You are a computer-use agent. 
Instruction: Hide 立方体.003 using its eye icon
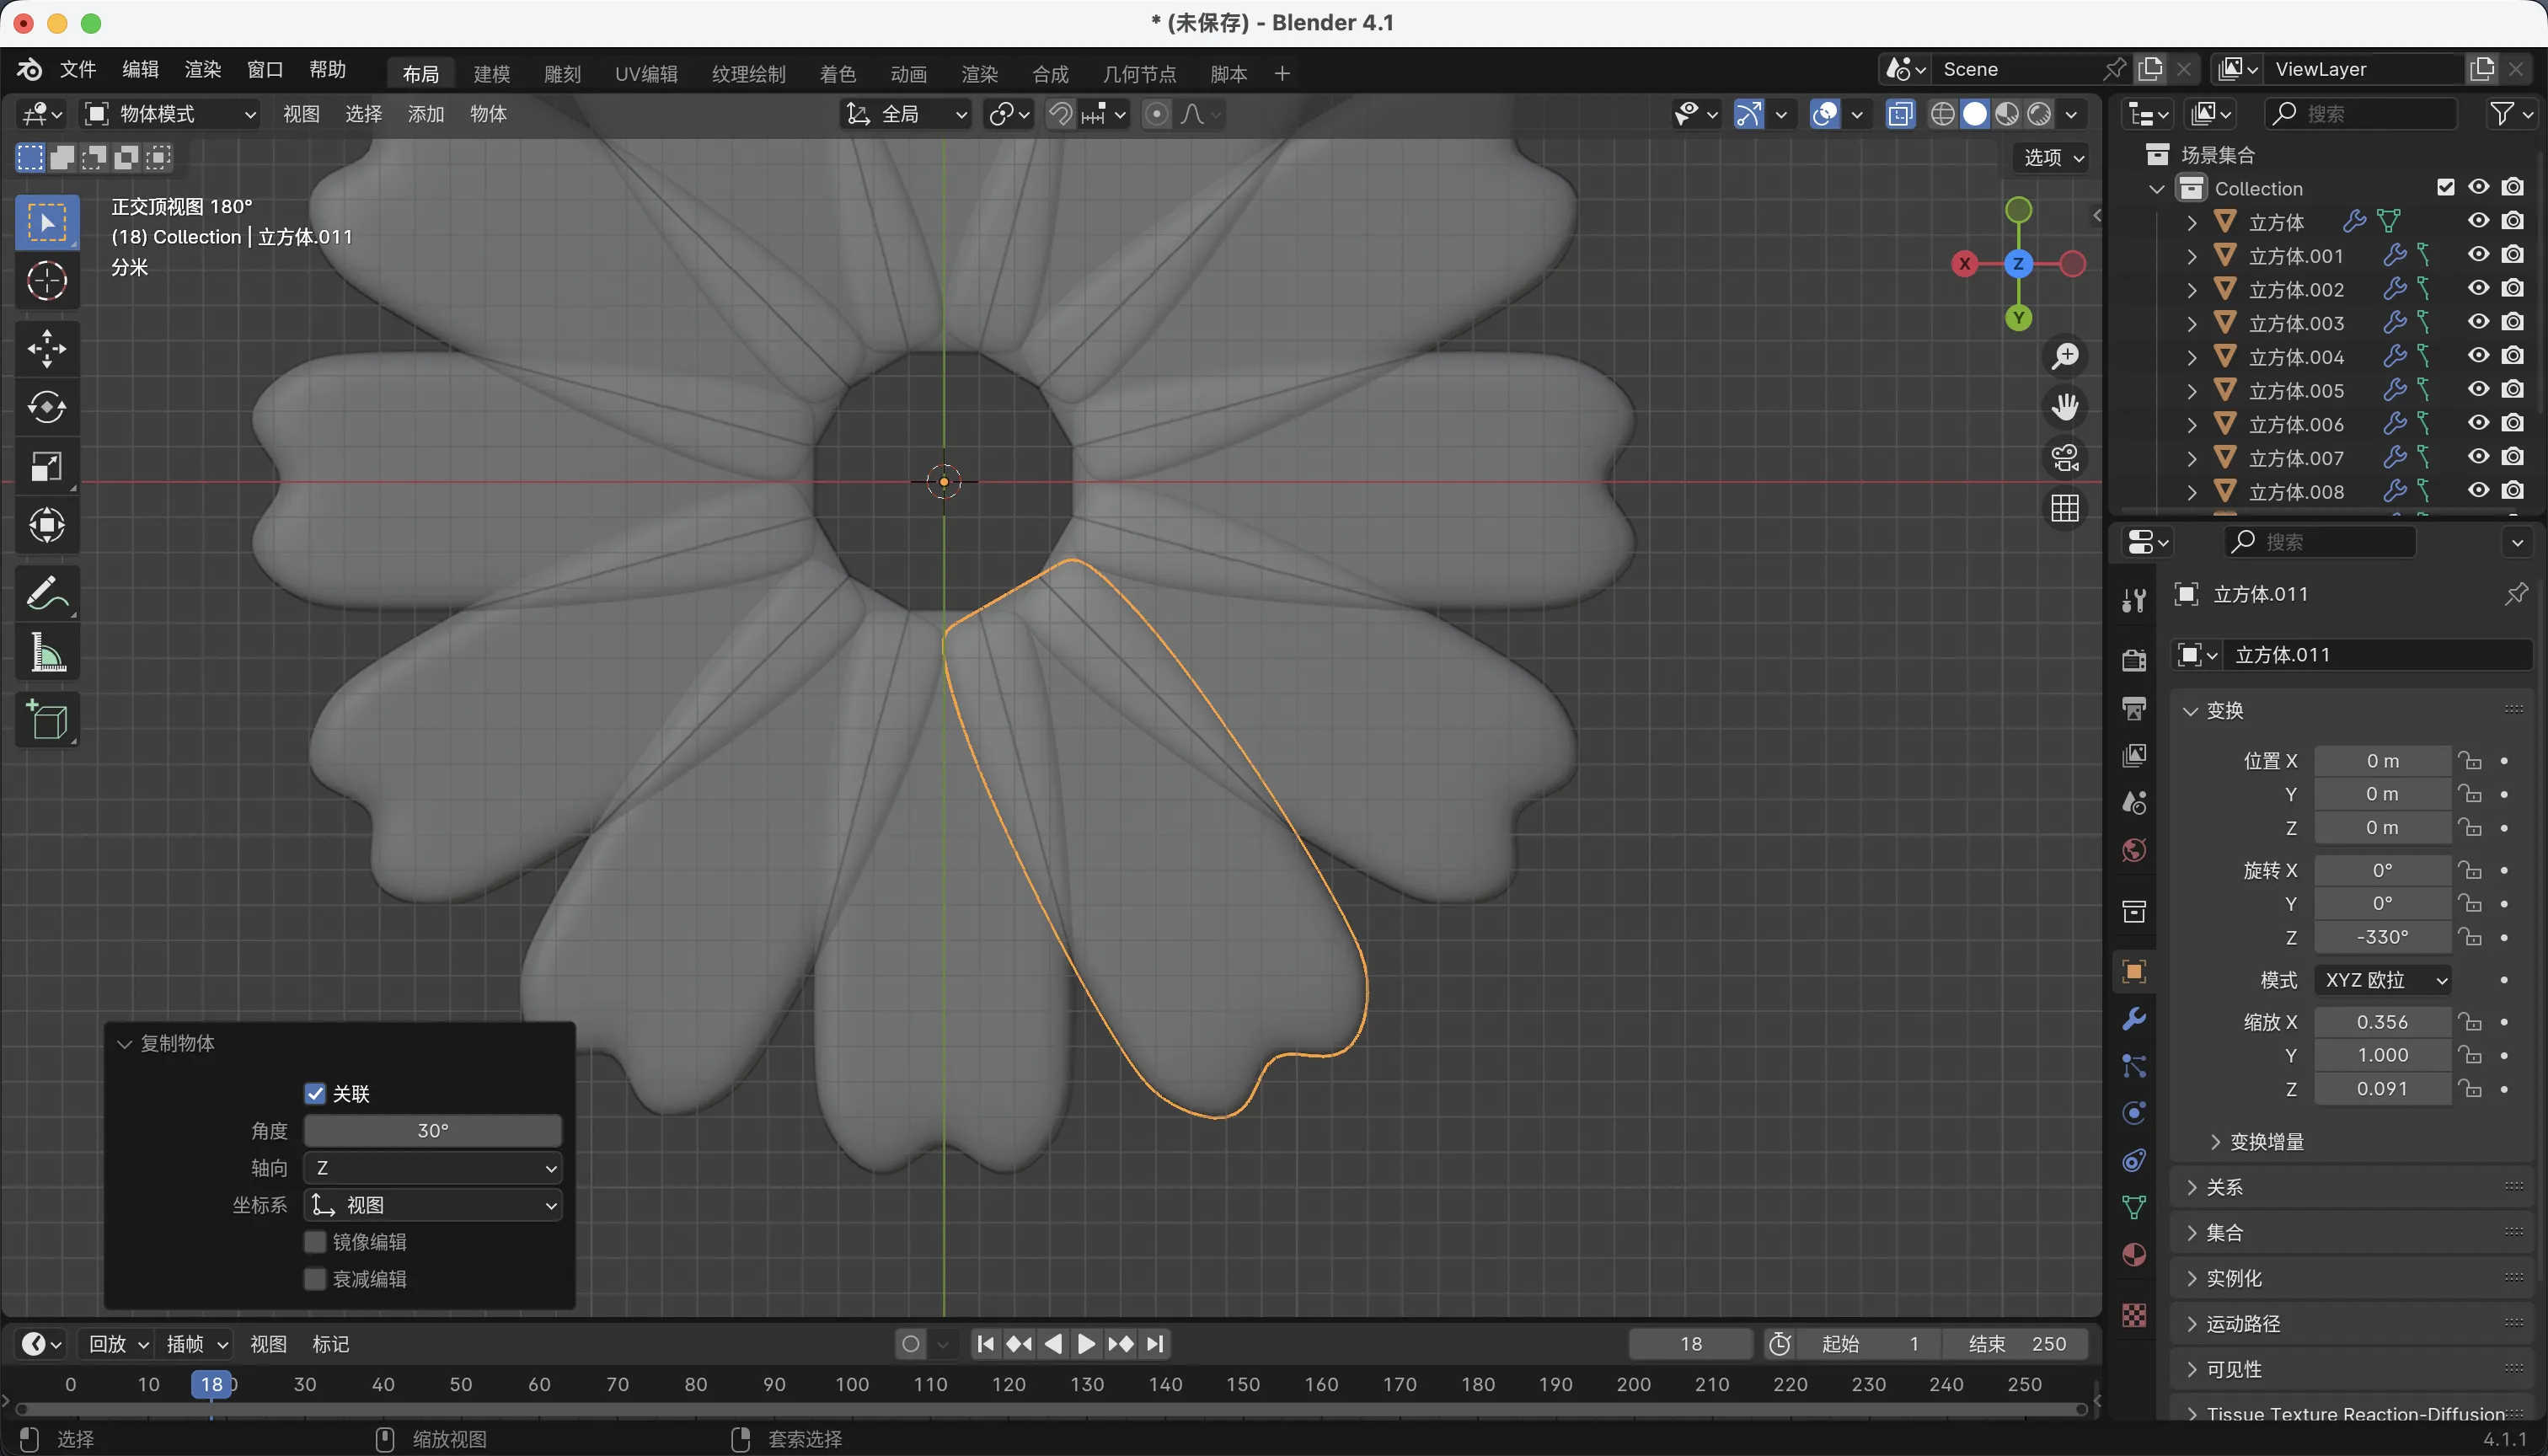[2478, 322]
